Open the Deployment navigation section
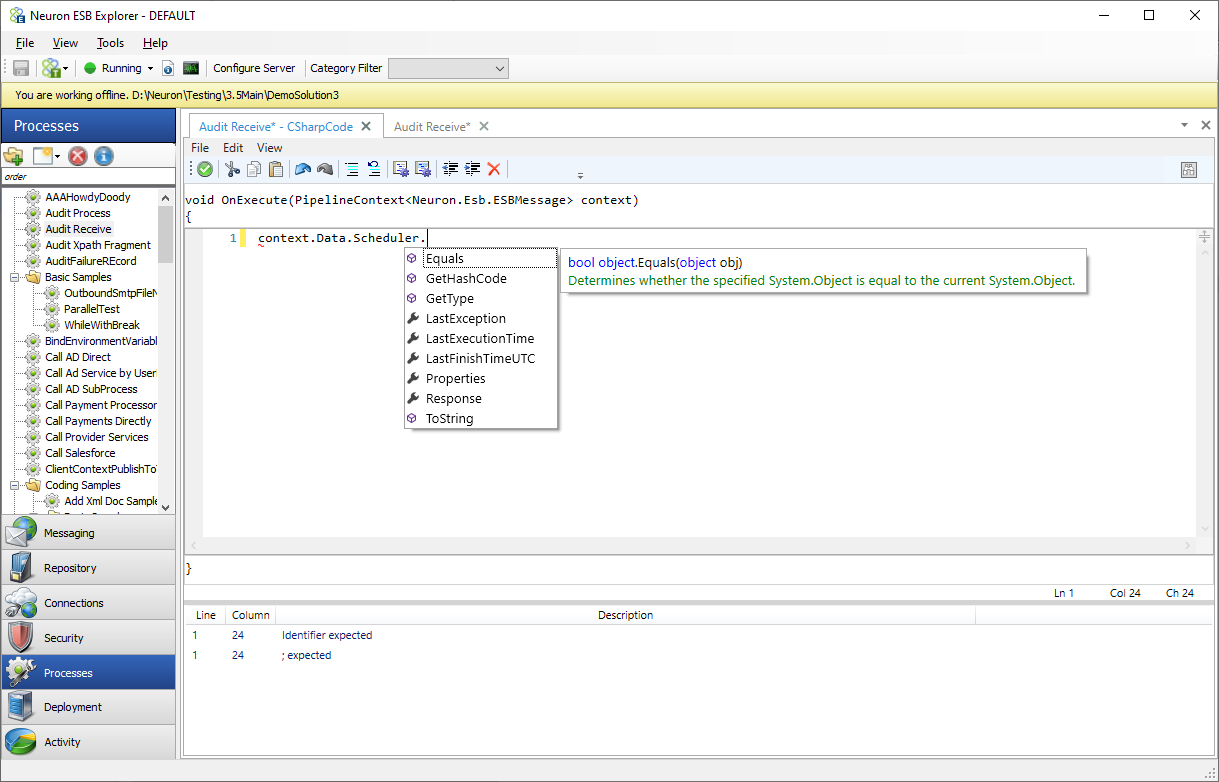The width and height of the screenshot is (1219, 782). [88, 707]
